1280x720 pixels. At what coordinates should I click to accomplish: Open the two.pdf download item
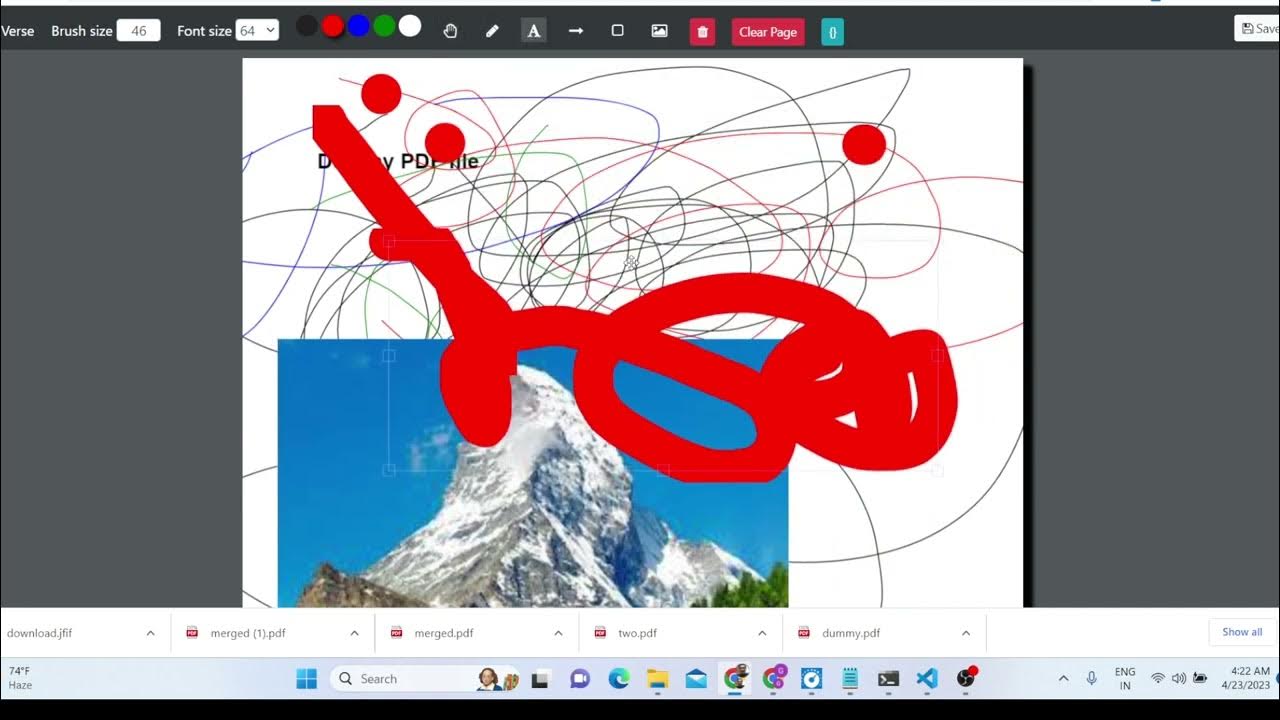[637, 633]
